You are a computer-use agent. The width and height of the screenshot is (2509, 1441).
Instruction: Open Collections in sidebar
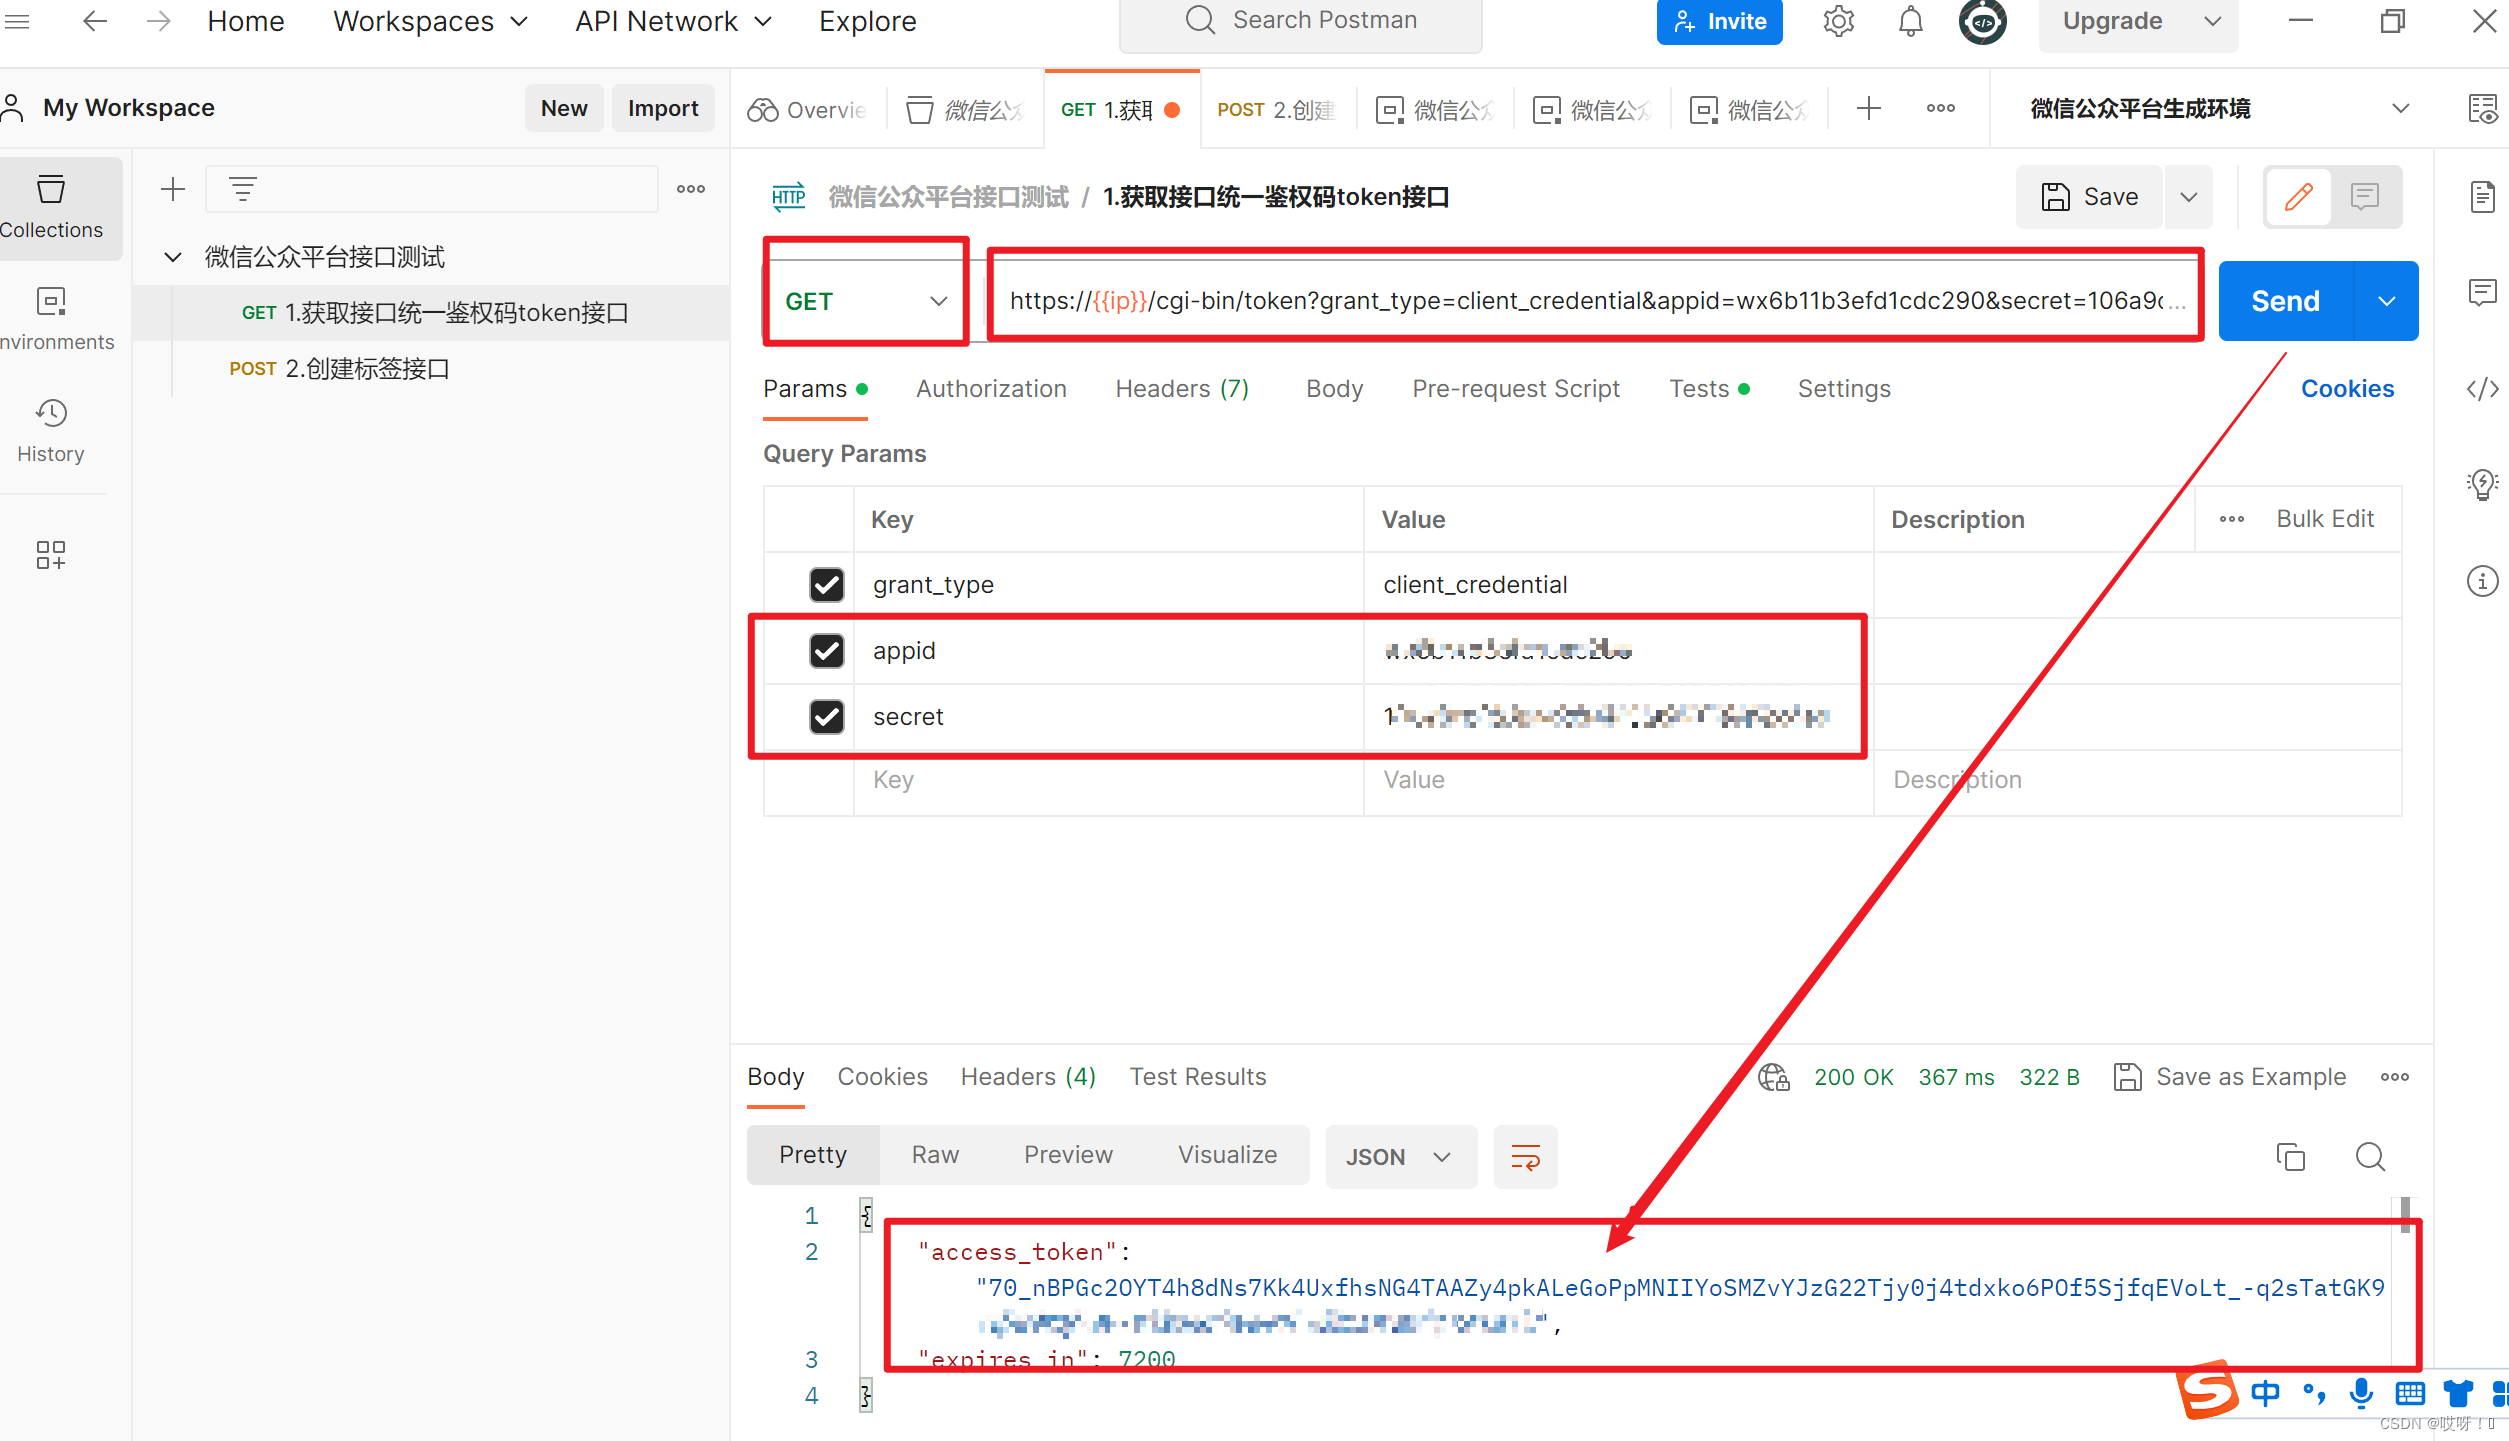coord(52,207)
